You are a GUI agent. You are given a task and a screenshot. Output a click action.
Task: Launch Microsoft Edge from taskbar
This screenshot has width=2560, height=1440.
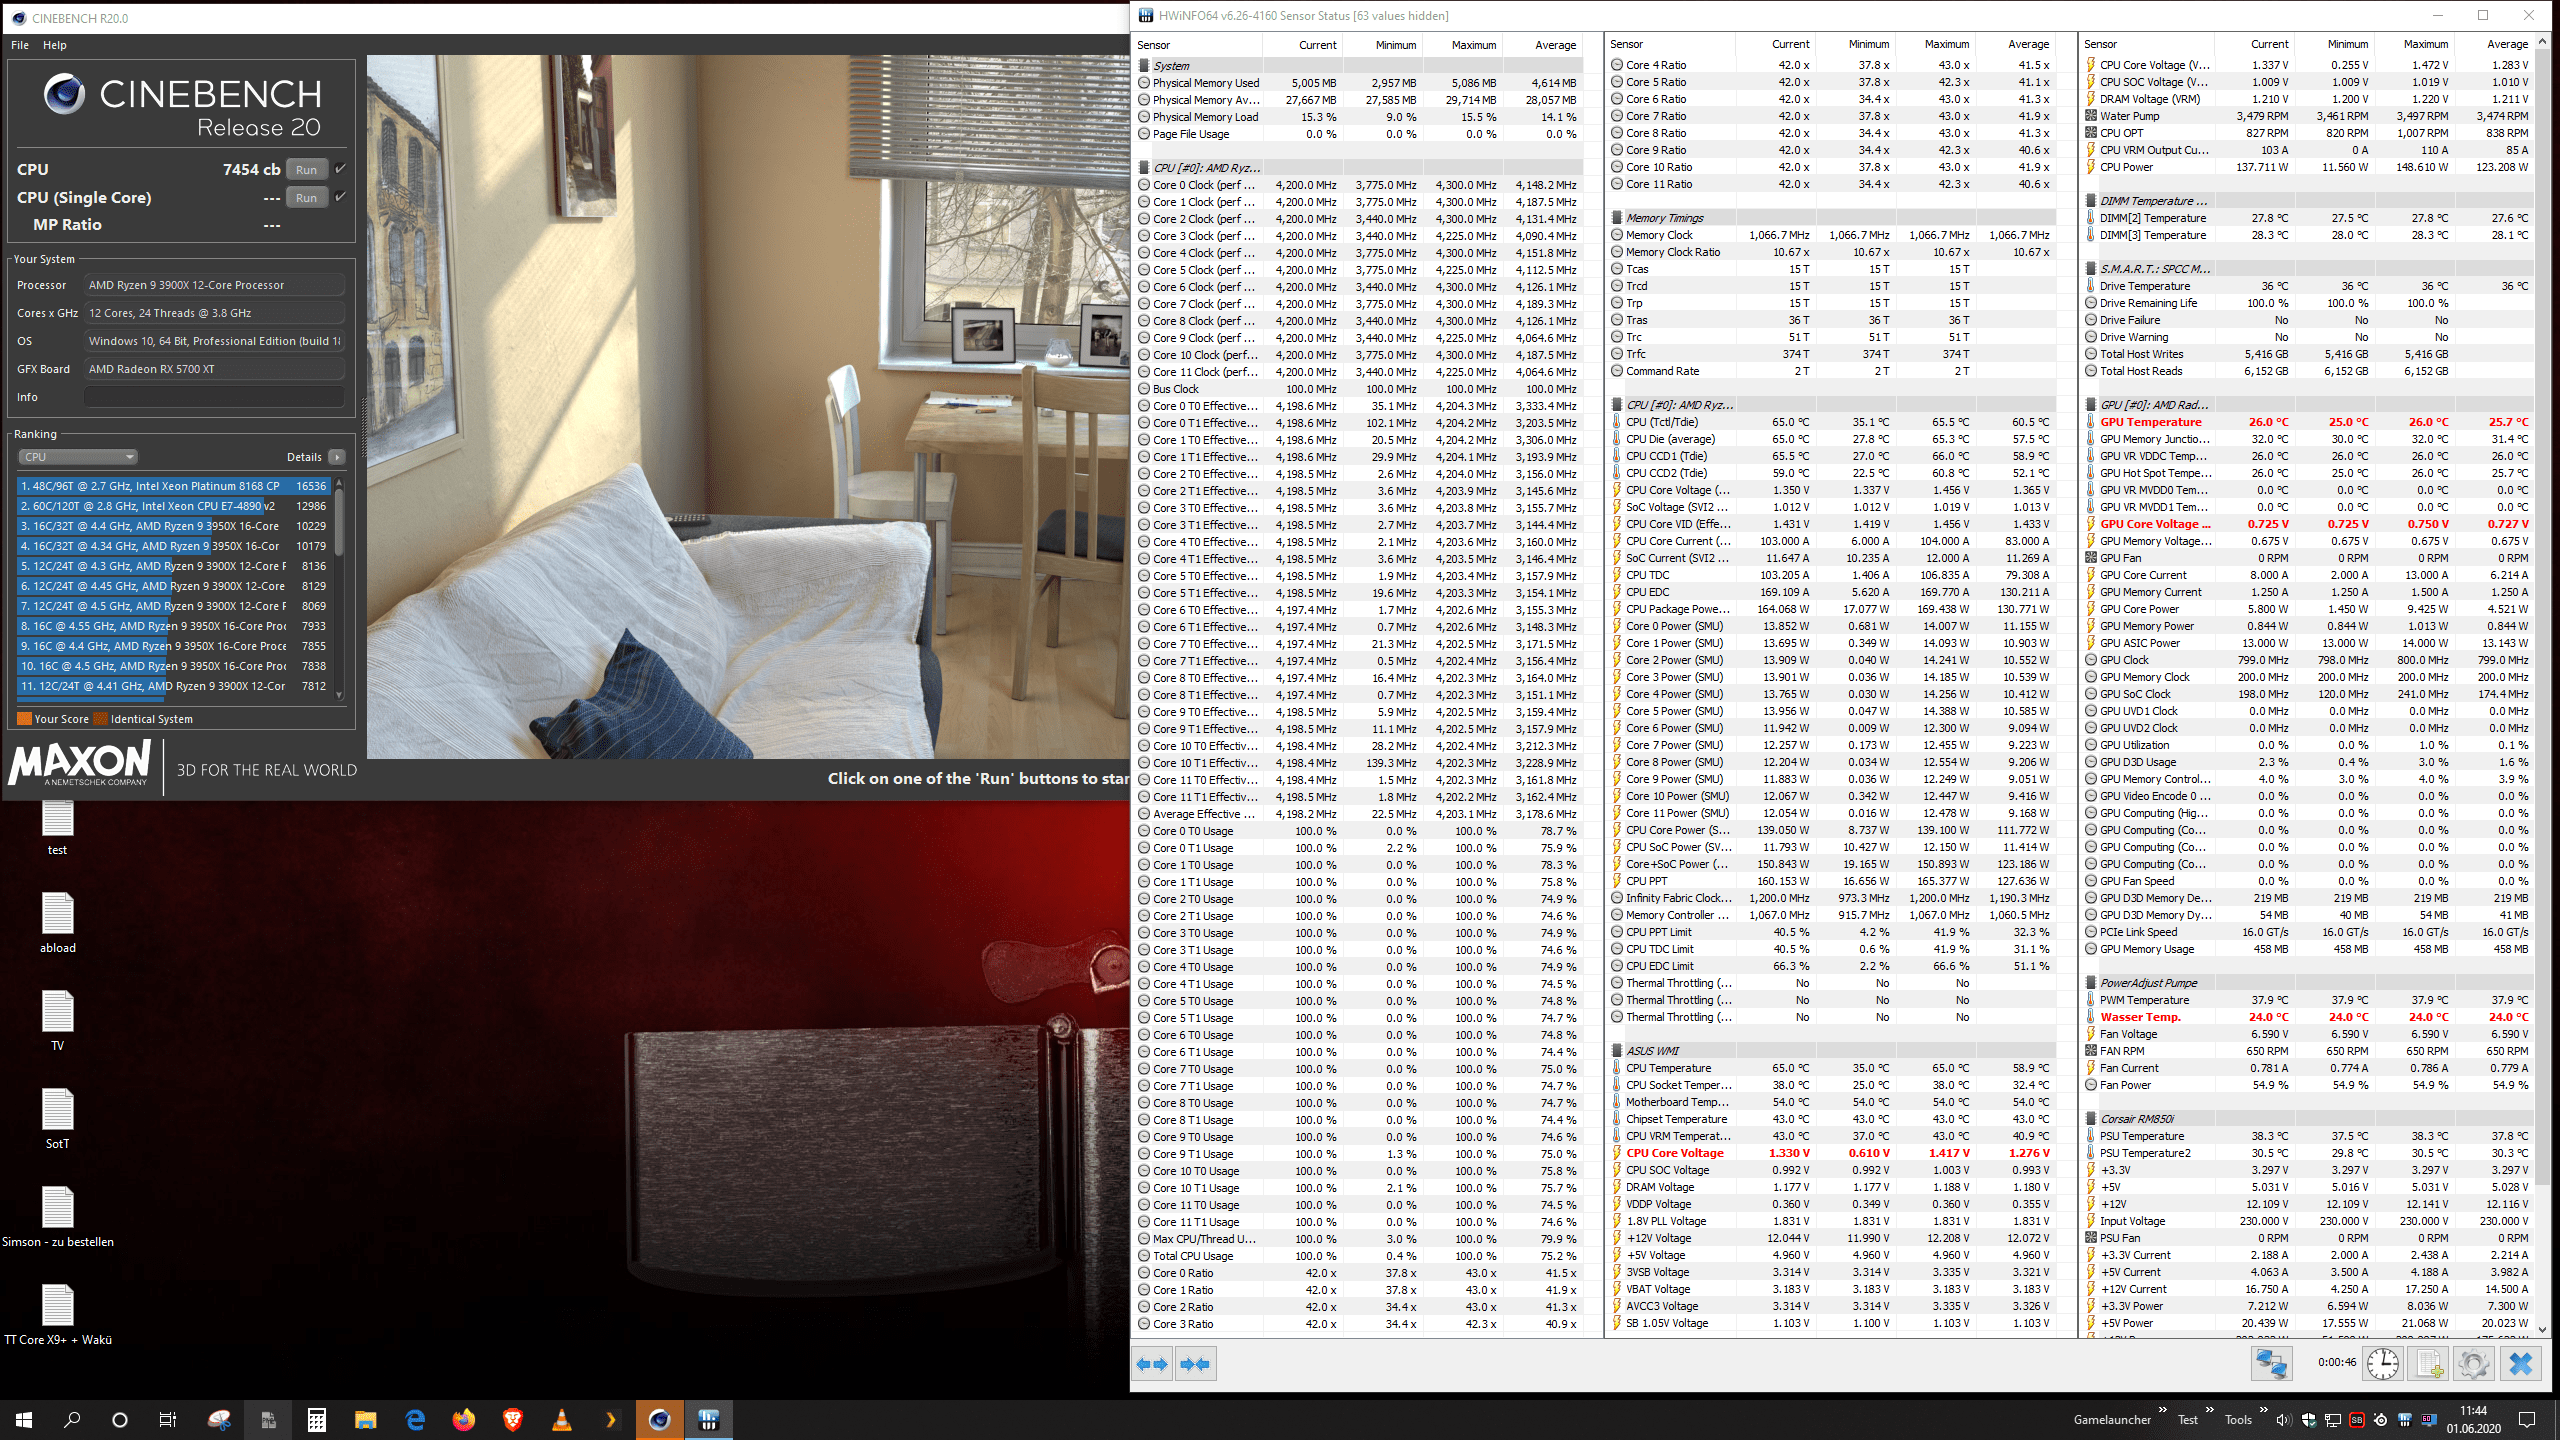415,1420
